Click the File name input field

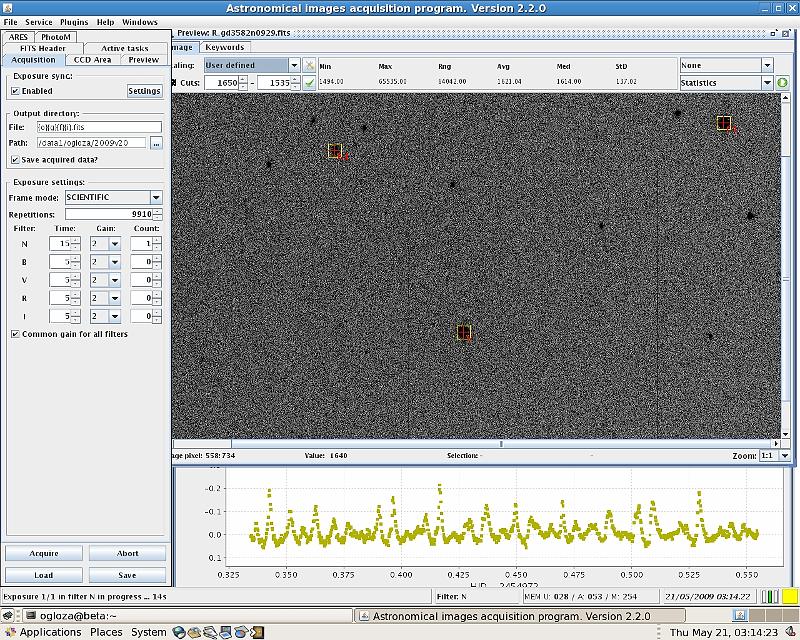click(x=98, y=127)
